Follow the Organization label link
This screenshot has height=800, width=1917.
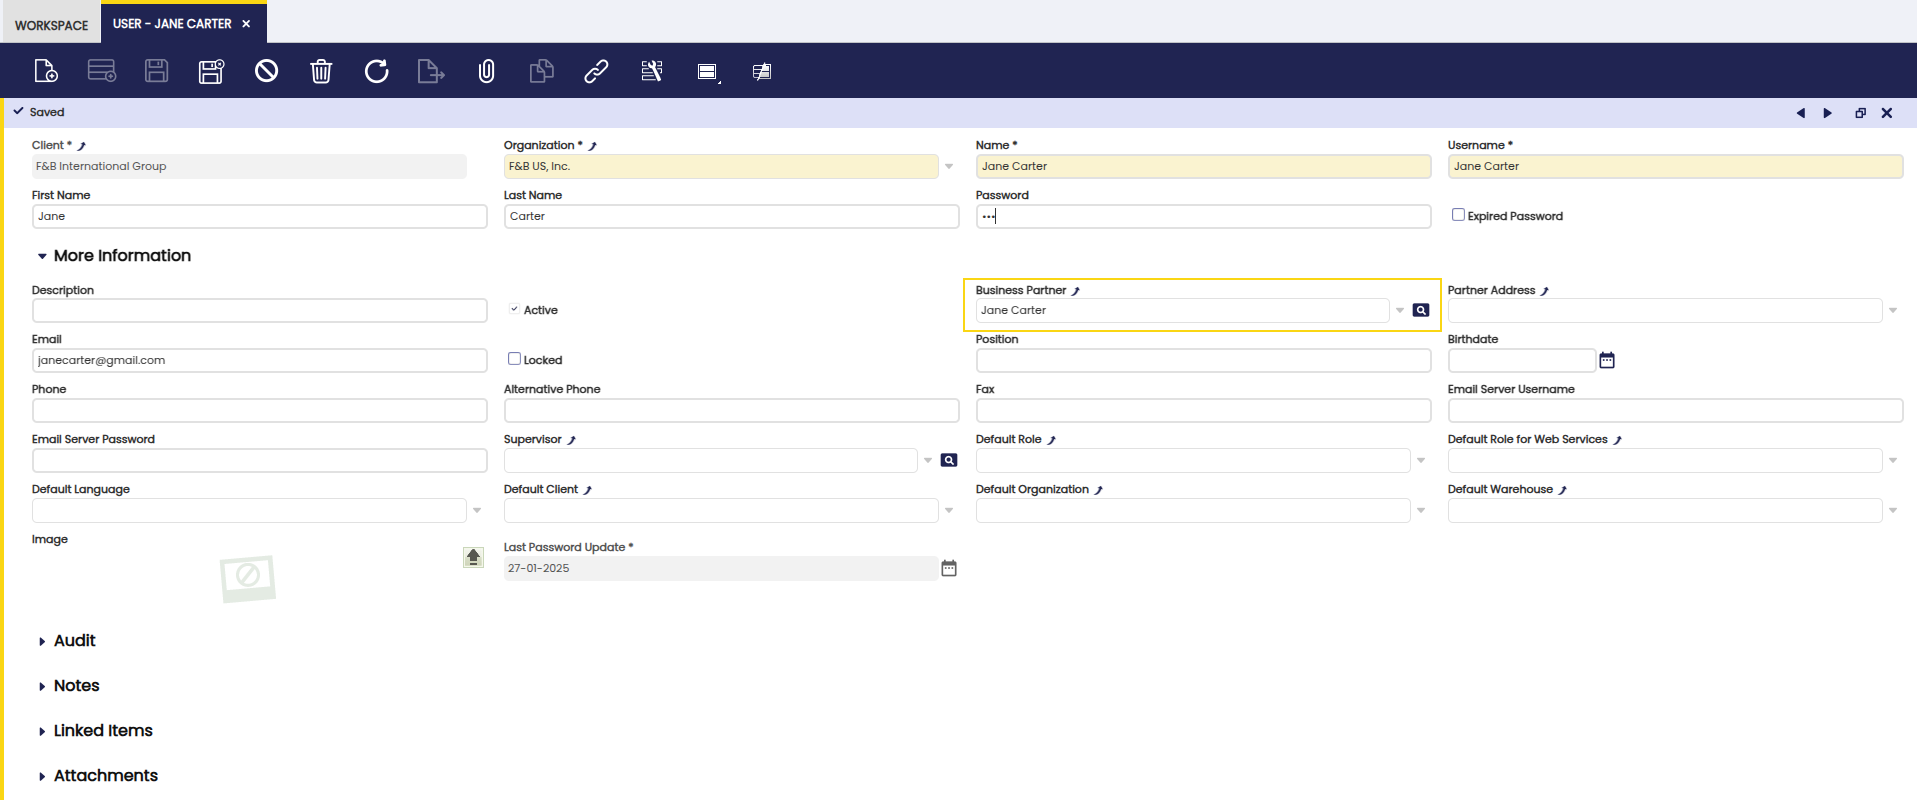[x=593, y=146]
